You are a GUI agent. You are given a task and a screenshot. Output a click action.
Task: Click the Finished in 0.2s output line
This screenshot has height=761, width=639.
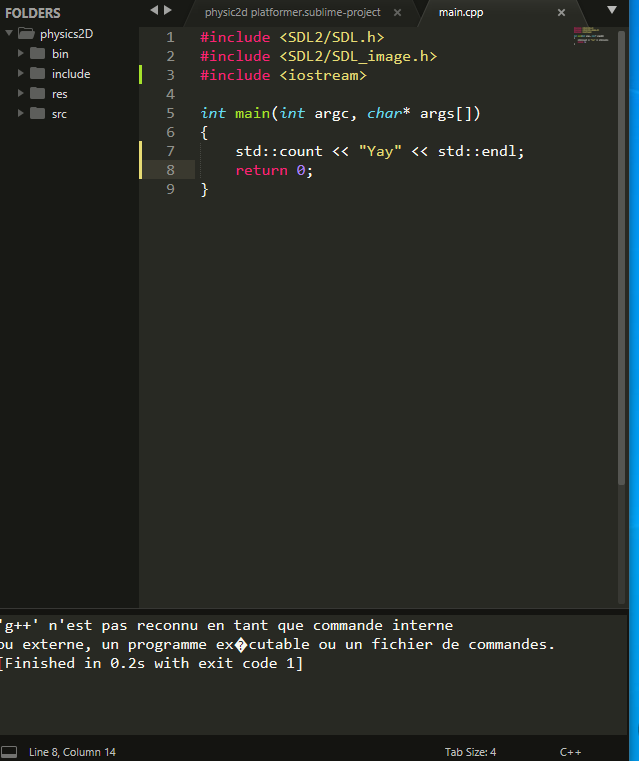[151, 663]
